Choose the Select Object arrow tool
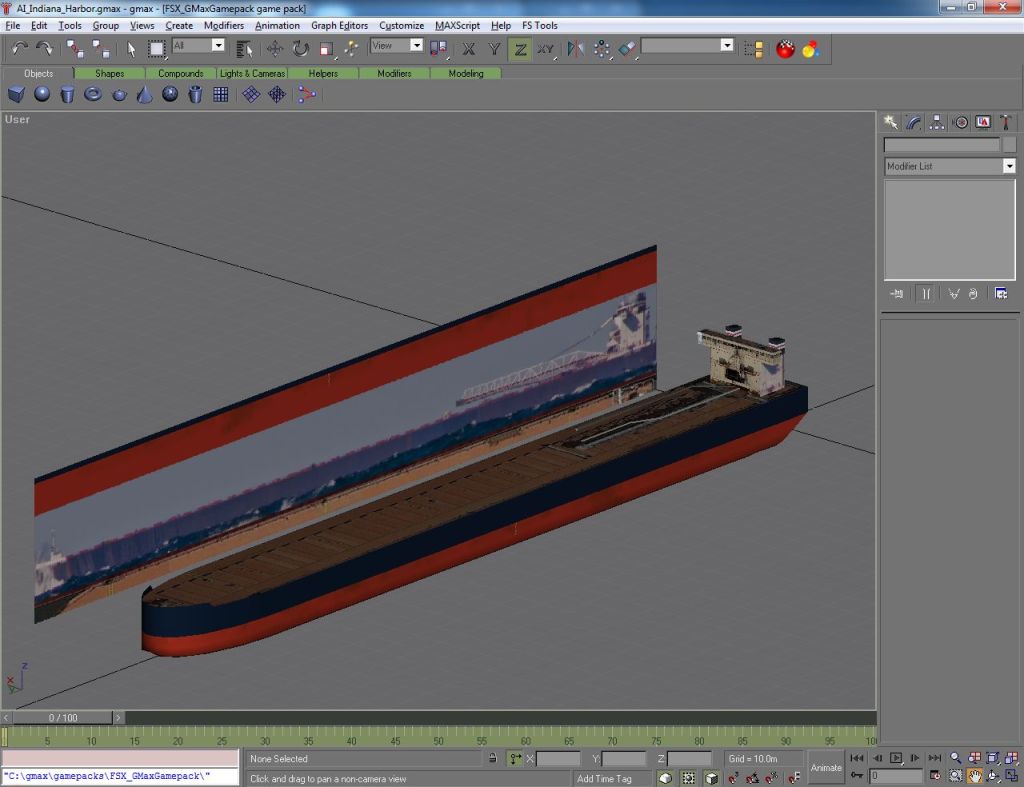Viewport: 1024px width, 787px height. [131, 48]
